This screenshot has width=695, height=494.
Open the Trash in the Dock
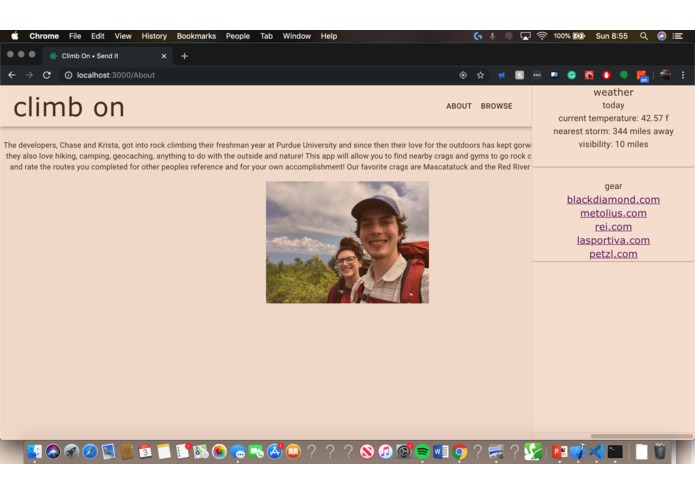click(x=660, y=452)
